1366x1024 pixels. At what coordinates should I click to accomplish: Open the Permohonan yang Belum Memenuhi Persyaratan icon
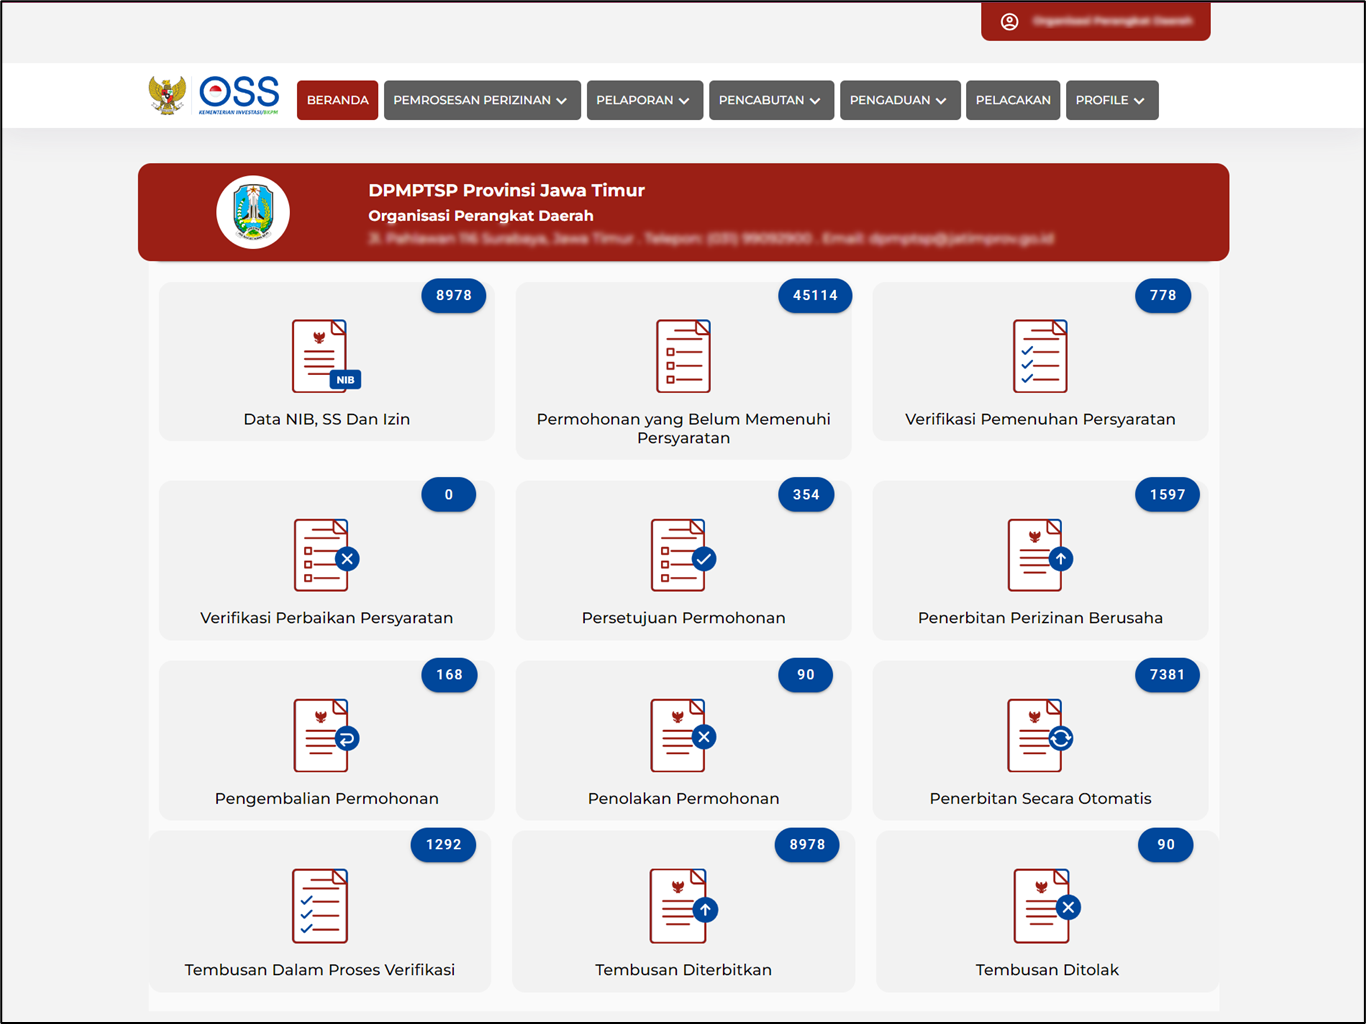[683, 356]
